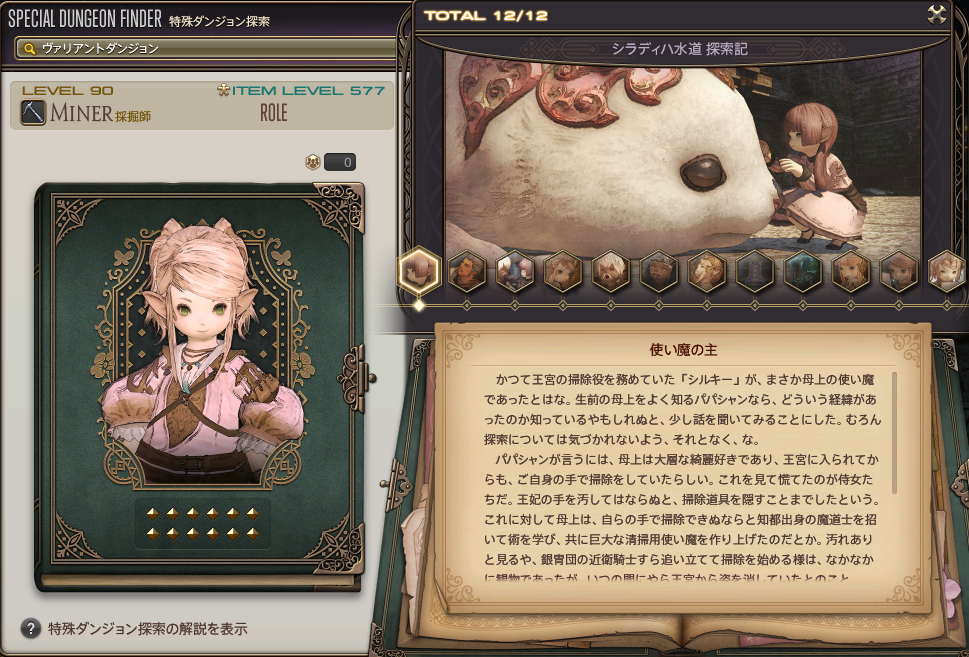Screen dimensions: 969x657
Task: Click the scrollbar in the 使い魔の主 text page
Action: tap(894, 433)
